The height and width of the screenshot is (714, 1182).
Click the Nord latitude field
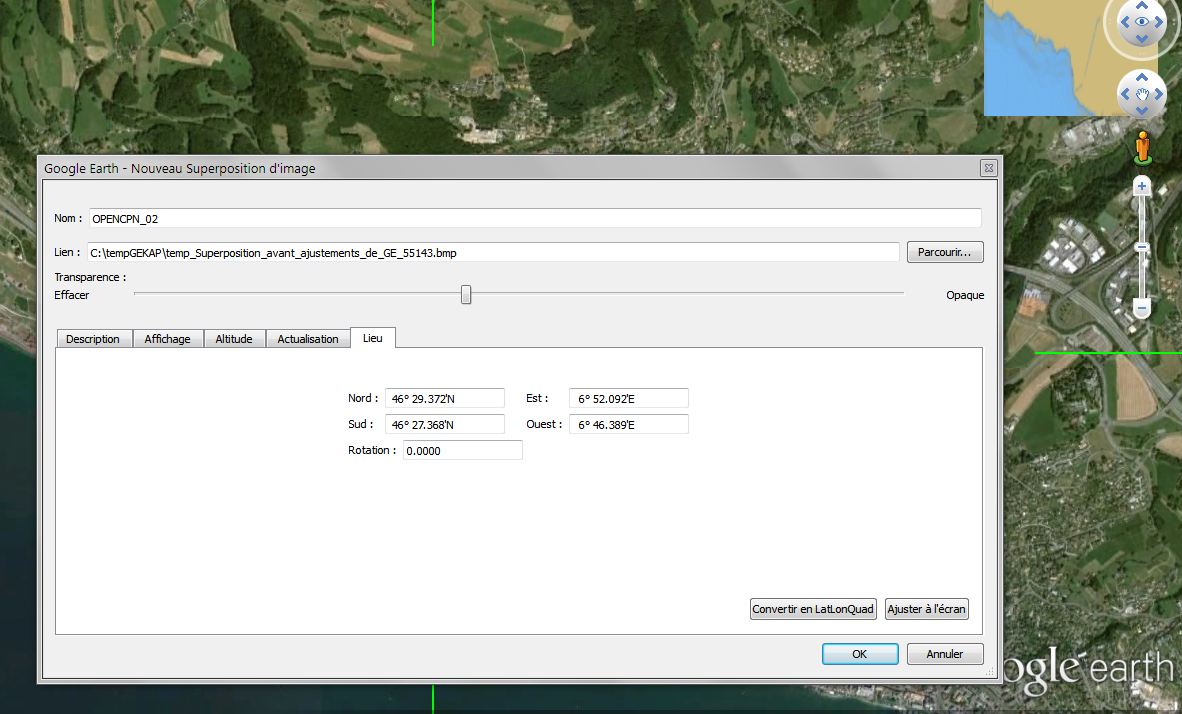(x=444, y=398)
